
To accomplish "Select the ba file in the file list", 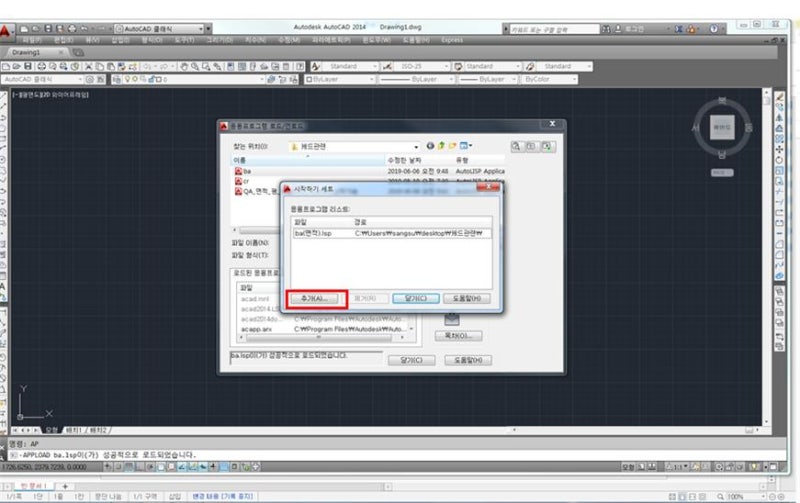I will (x=243, y=171).
